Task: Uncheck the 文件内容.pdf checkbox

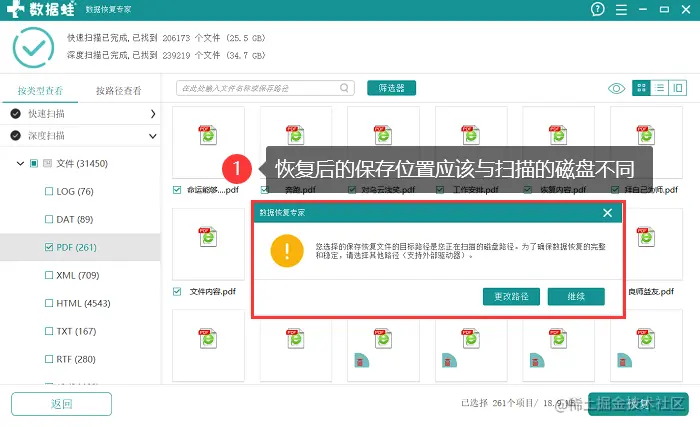Action: point(177,292)
